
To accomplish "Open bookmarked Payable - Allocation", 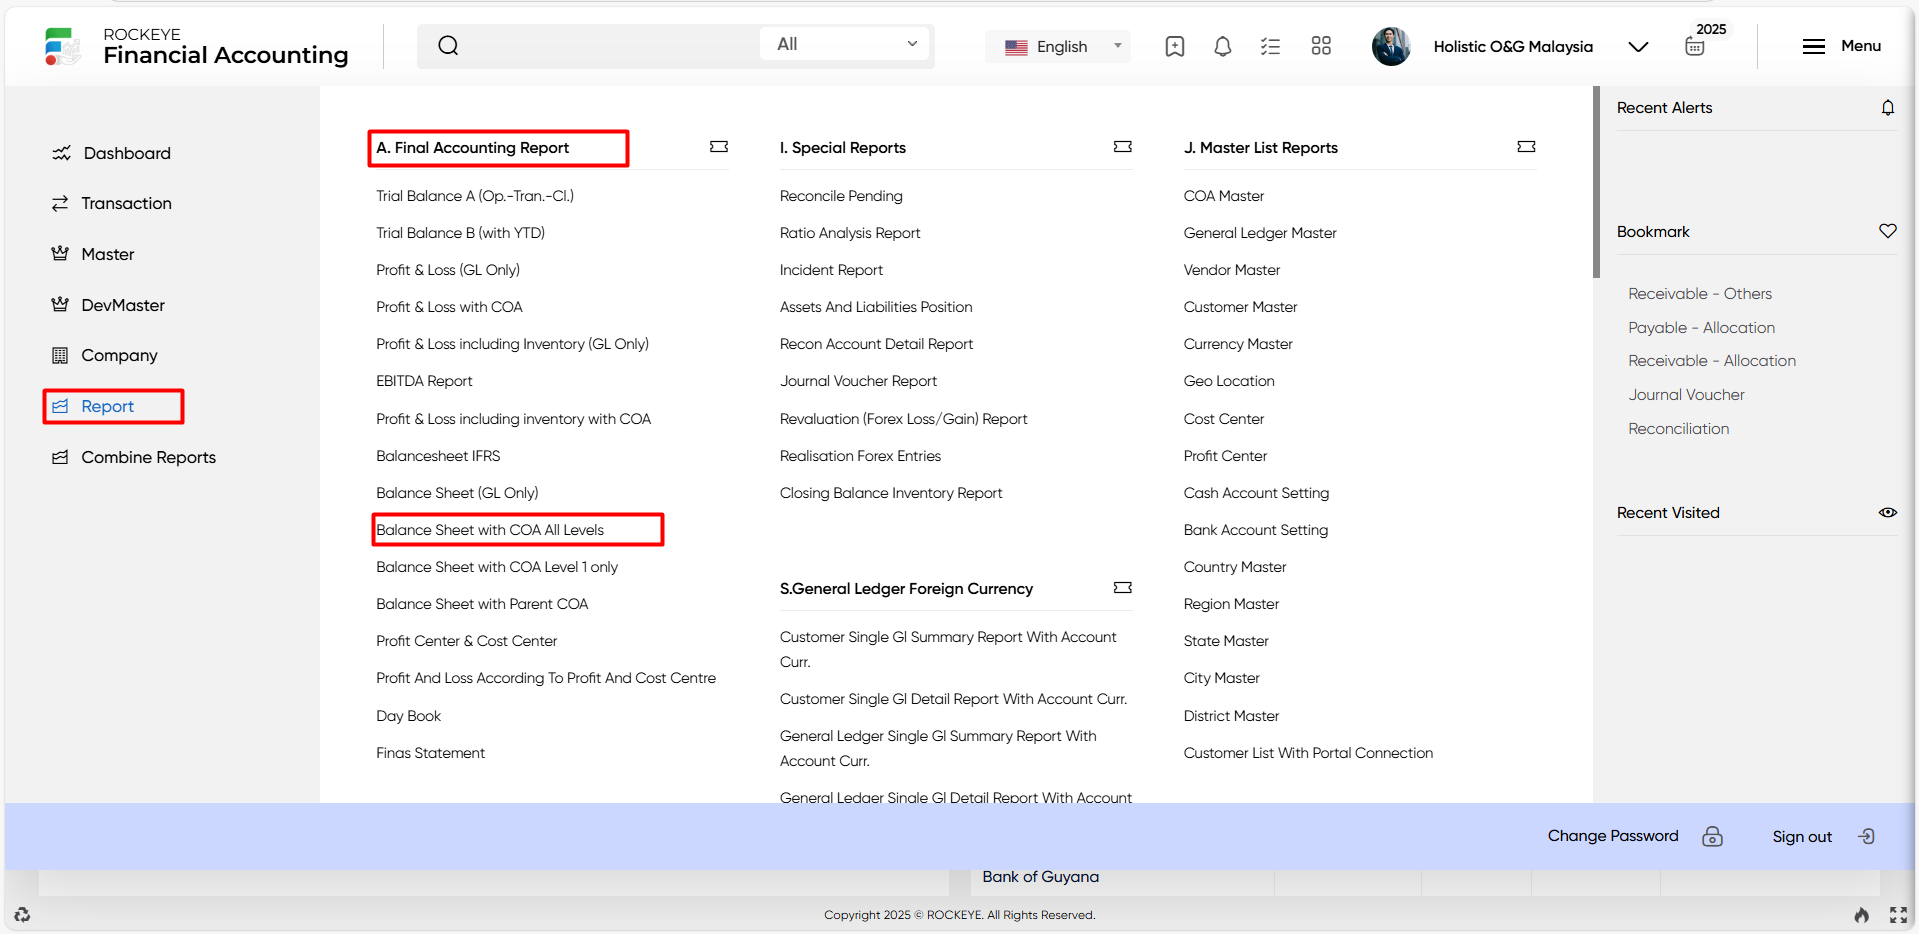I will point(1702,328).
